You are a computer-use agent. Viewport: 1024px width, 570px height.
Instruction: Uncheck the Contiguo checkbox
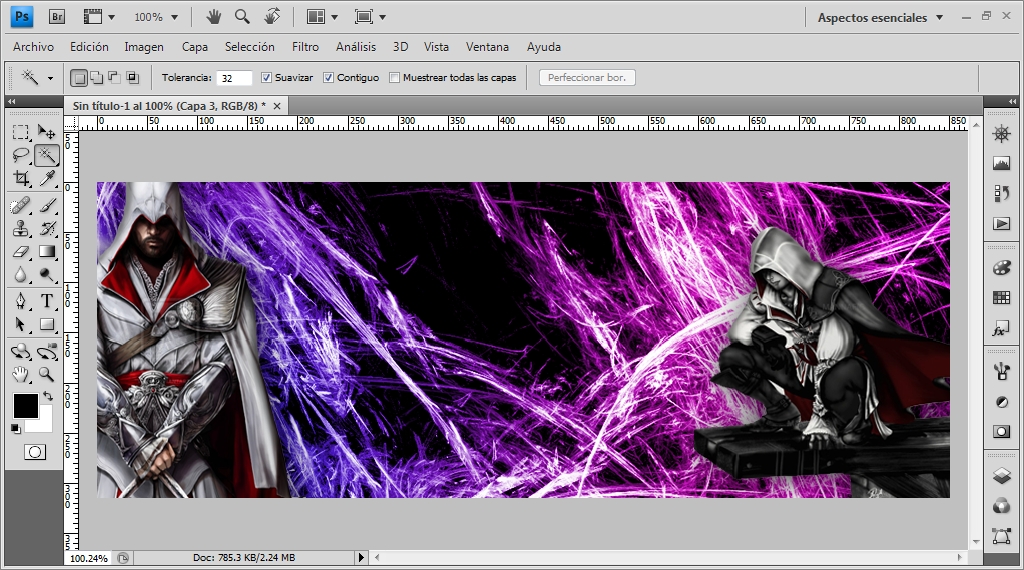coord(328,78)
